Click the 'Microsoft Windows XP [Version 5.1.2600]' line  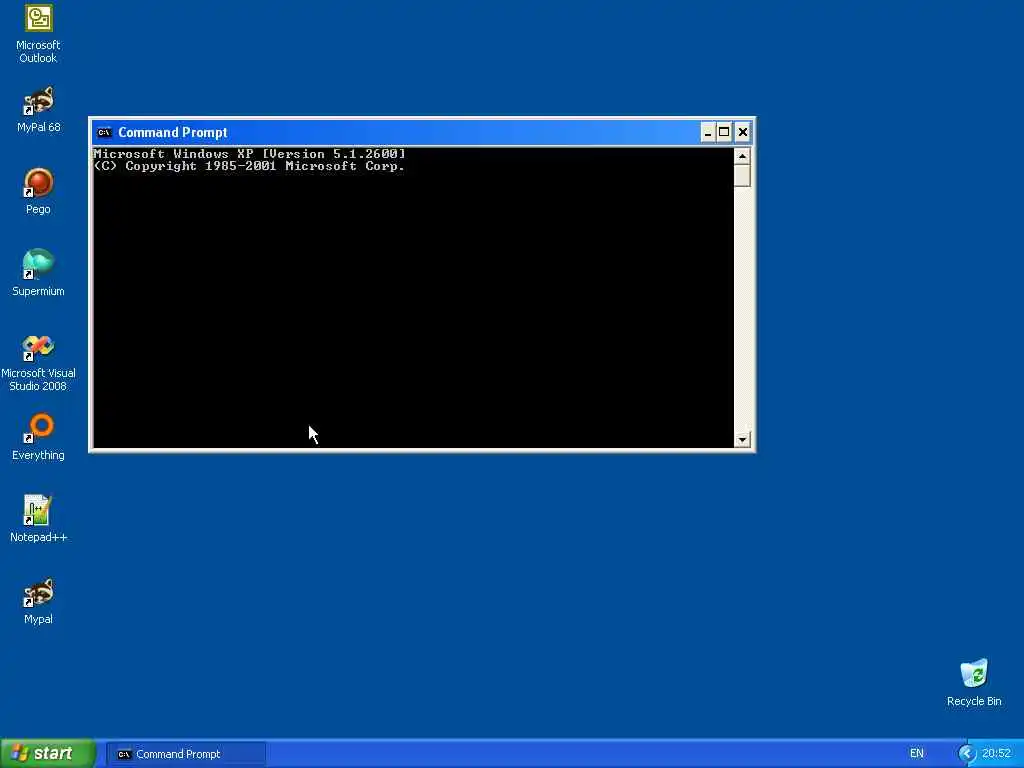249,154
